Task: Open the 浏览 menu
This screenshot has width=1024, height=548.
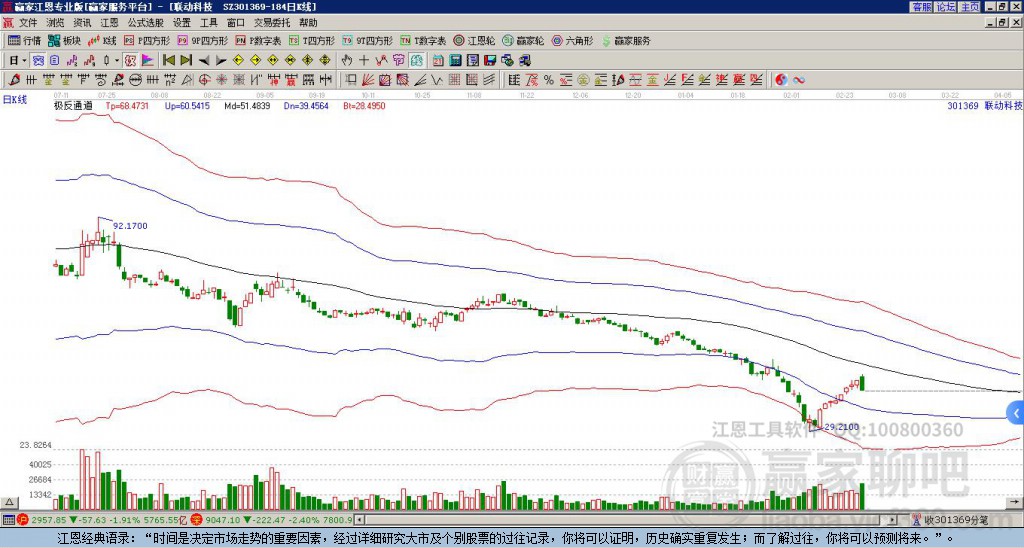Action: (56, 23)
